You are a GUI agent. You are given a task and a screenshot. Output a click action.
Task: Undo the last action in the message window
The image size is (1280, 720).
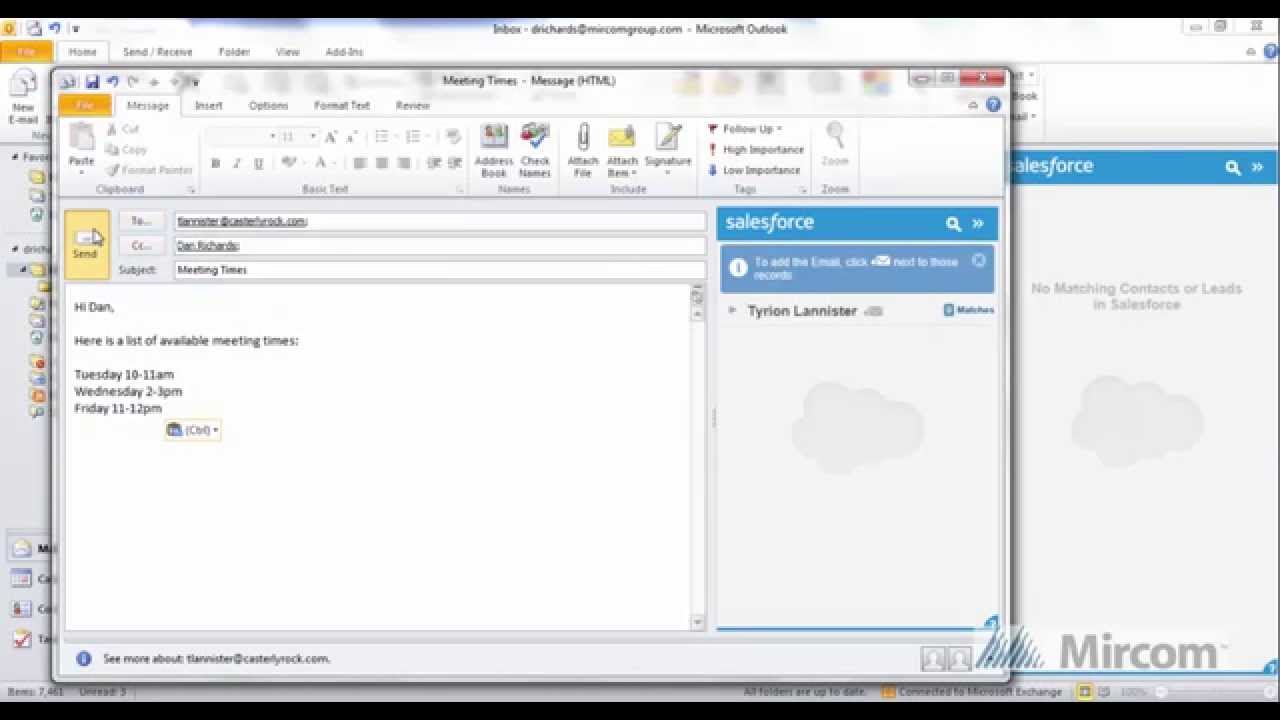click(x=113, y=82)
